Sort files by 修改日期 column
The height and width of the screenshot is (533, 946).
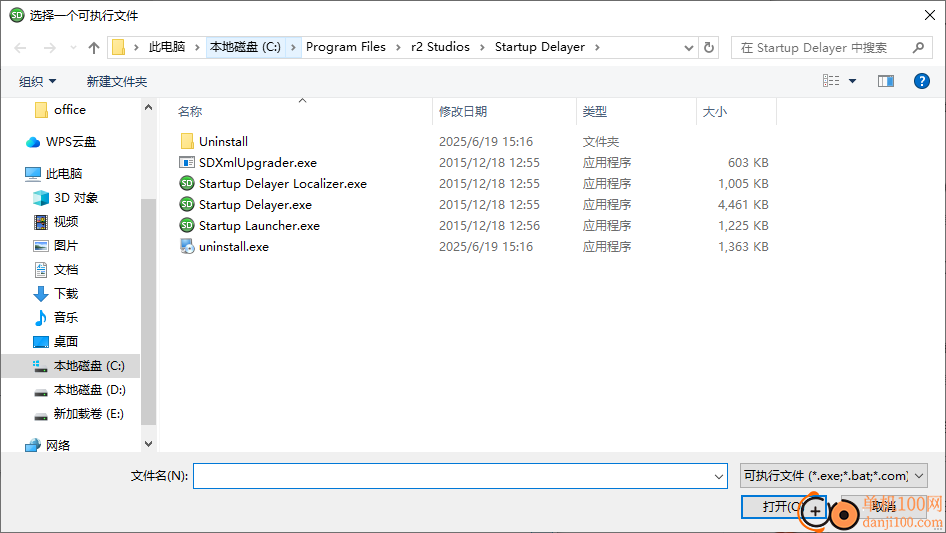[463, 112]
